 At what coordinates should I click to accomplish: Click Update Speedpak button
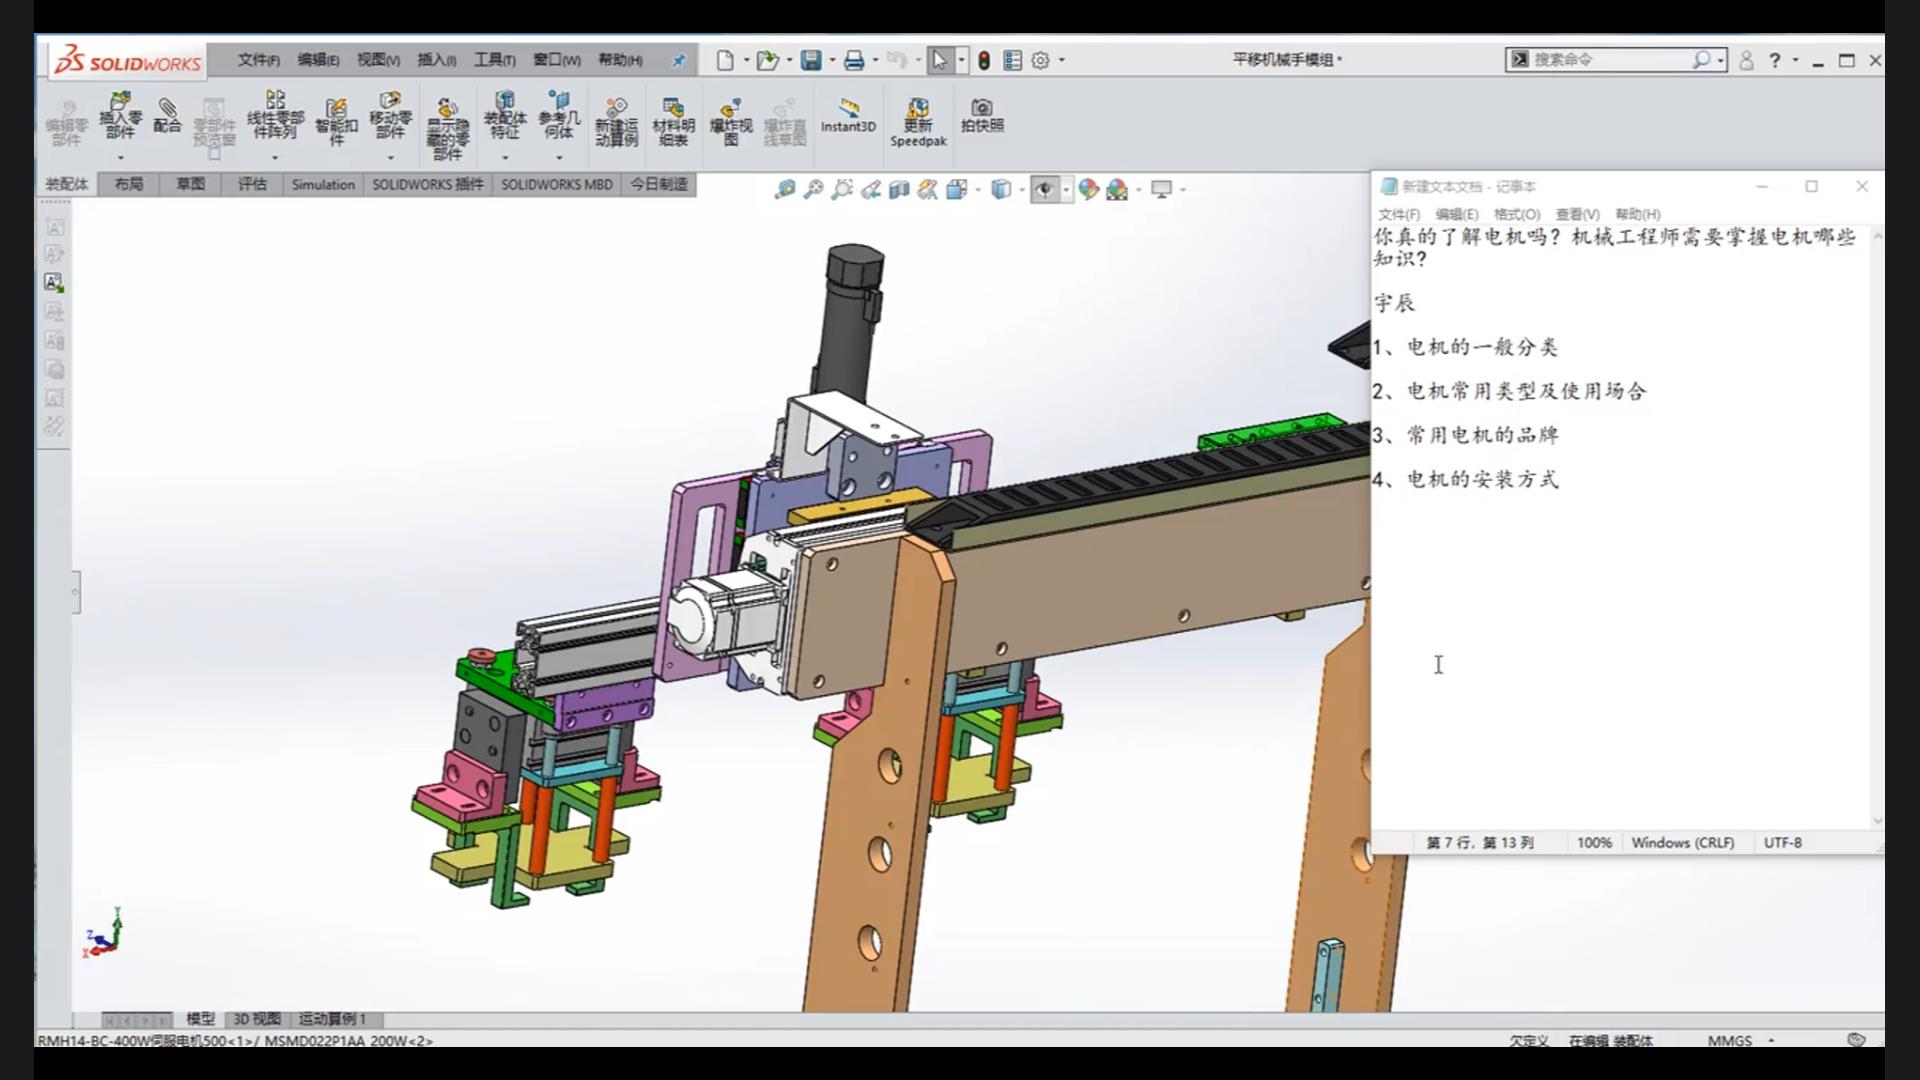918,122
